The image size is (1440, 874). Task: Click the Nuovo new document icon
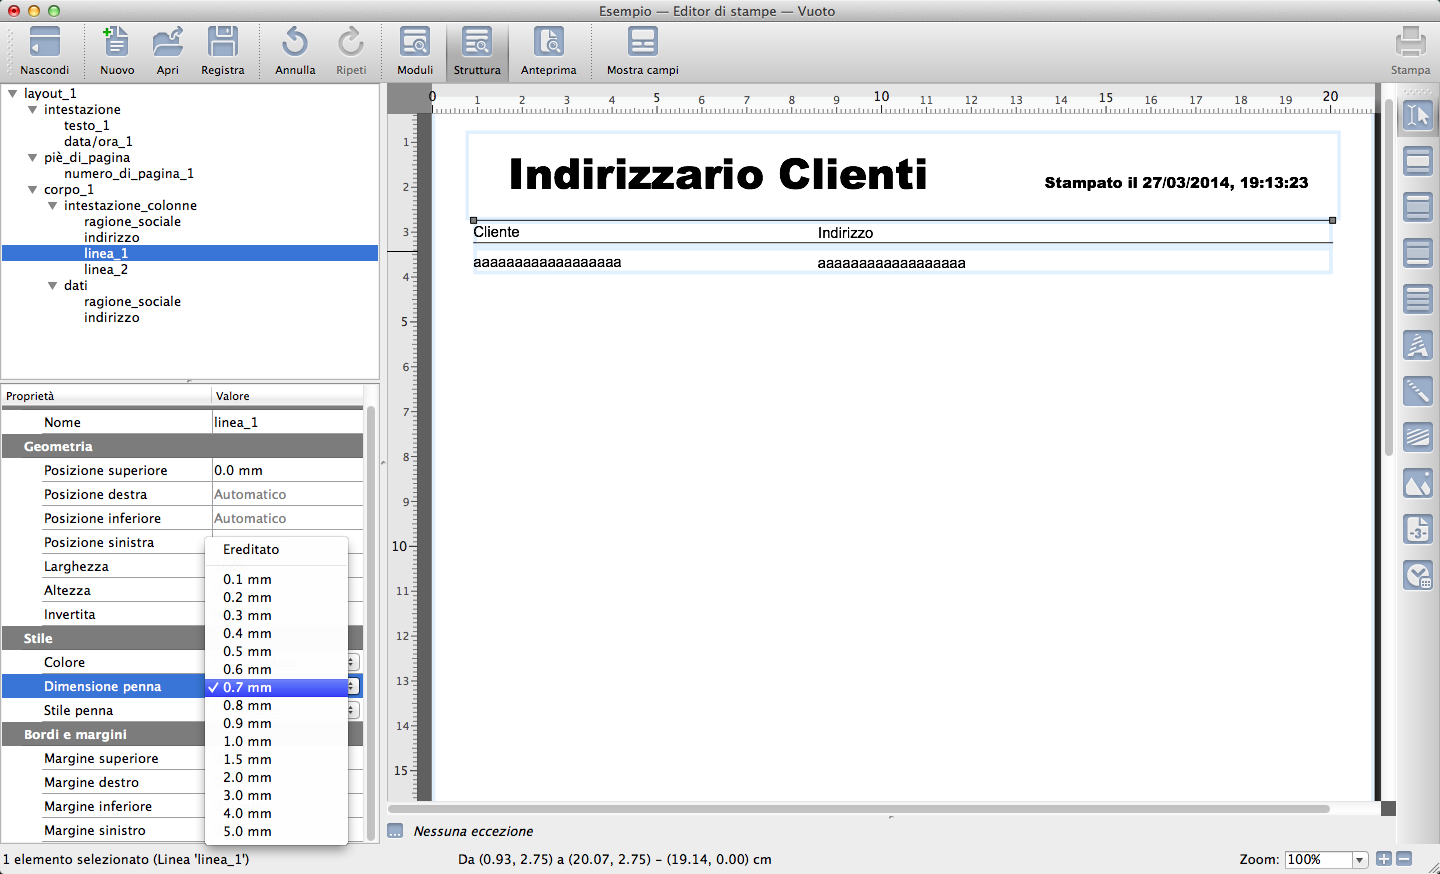116,45
